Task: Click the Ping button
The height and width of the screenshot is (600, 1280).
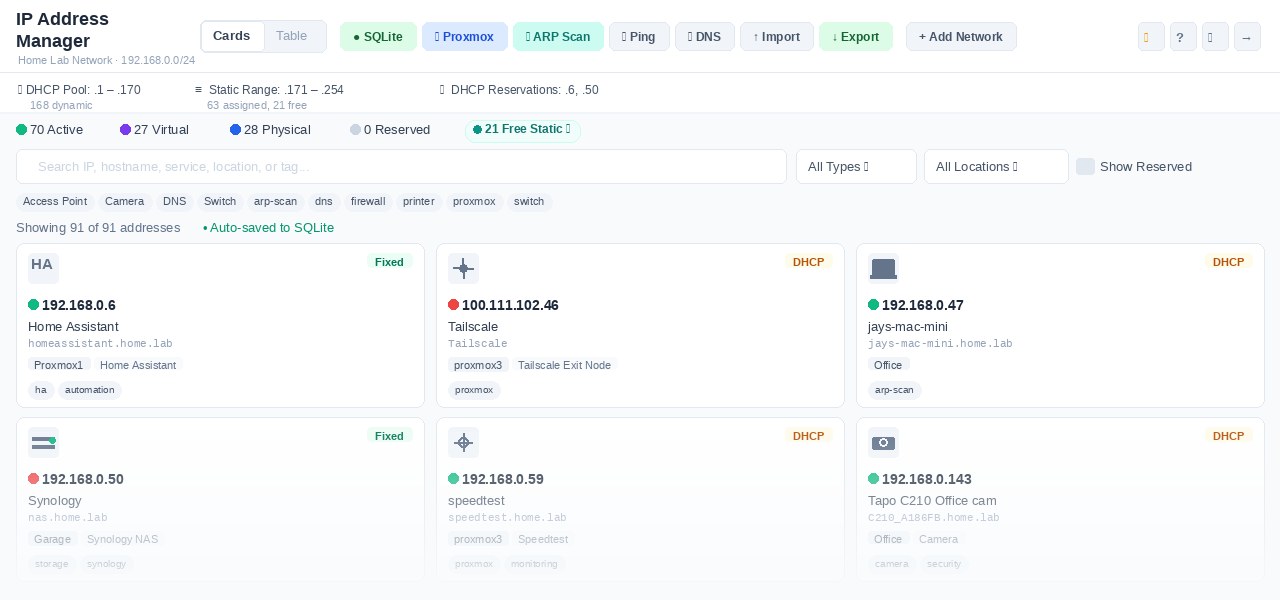Action: point(639,37)
